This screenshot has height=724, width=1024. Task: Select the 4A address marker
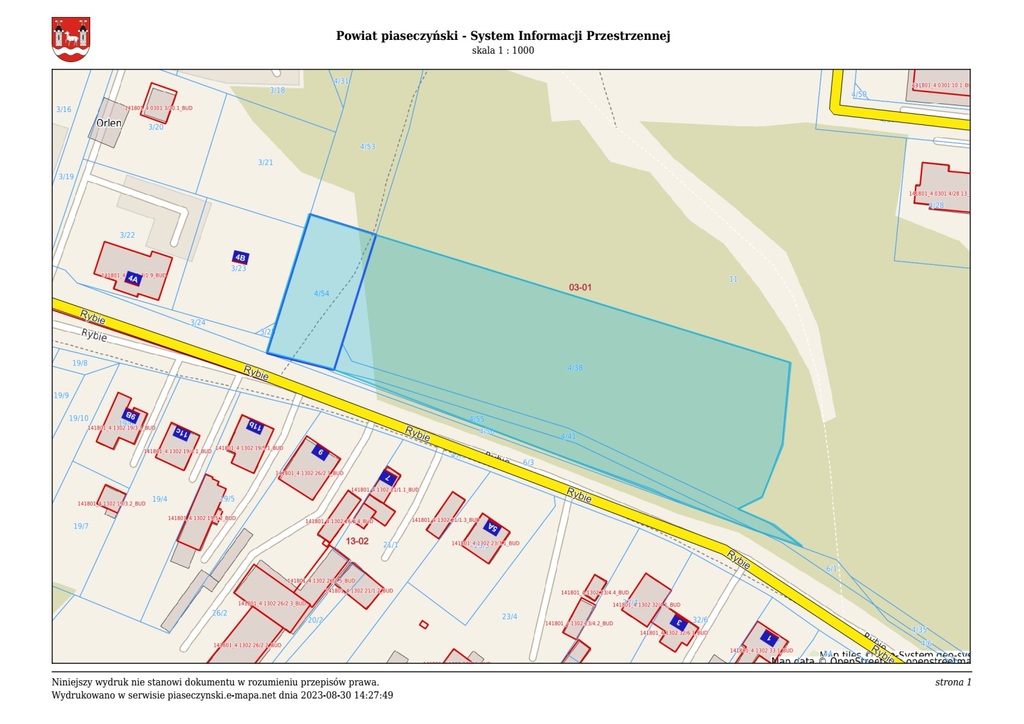point(132,279)
